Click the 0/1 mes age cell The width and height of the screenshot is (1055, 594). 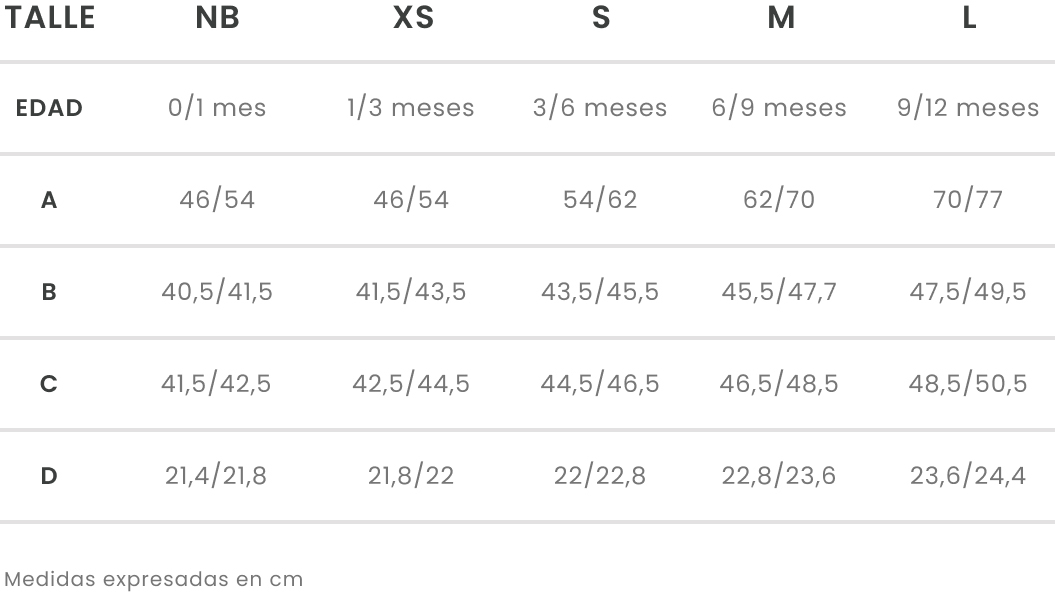point(217,108)
